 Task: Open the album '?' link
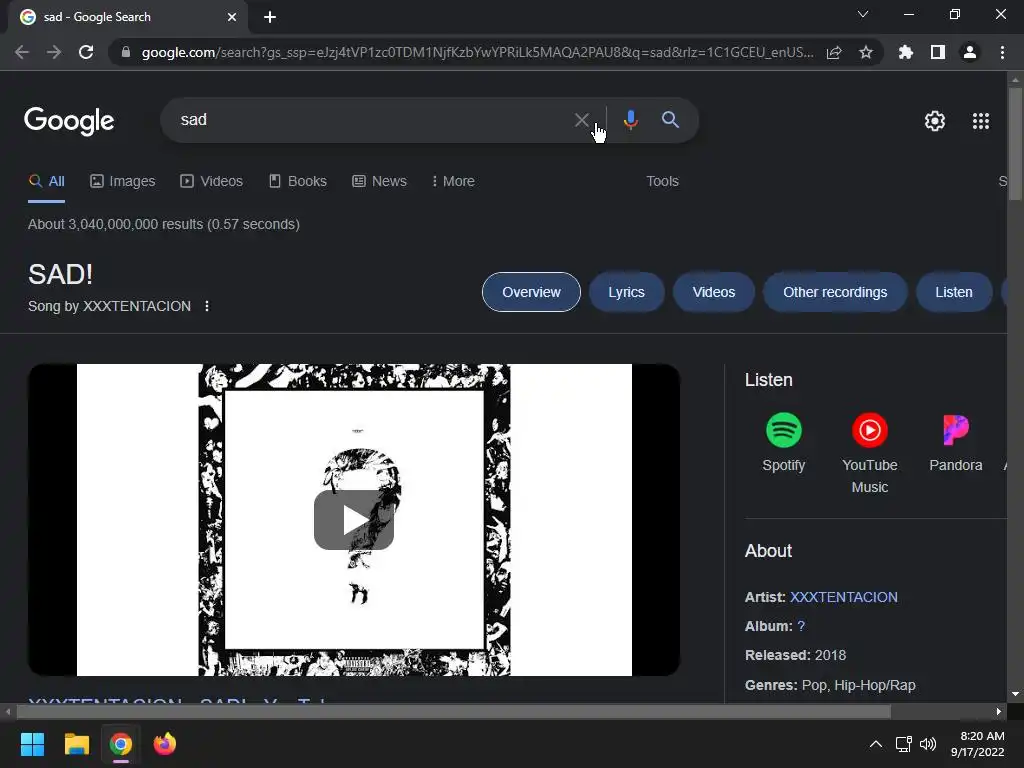[x=801, y=626]
